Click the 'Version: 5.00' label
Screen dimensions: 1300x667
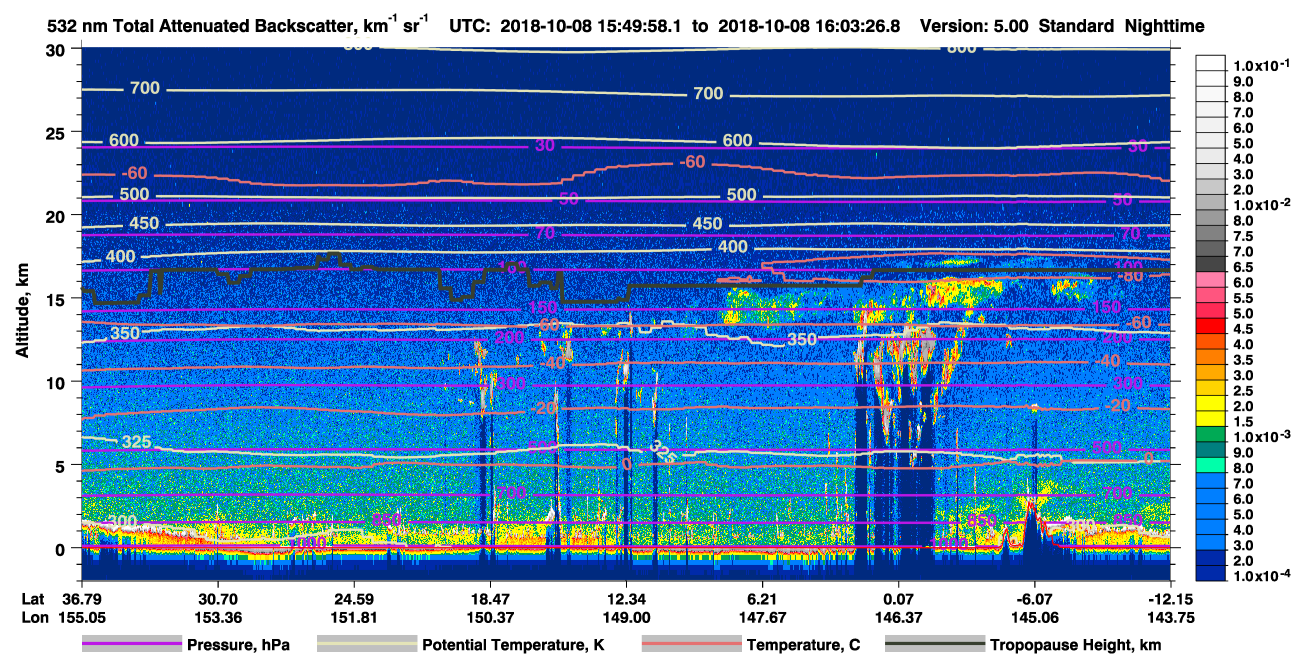click(x=973, y=26)
